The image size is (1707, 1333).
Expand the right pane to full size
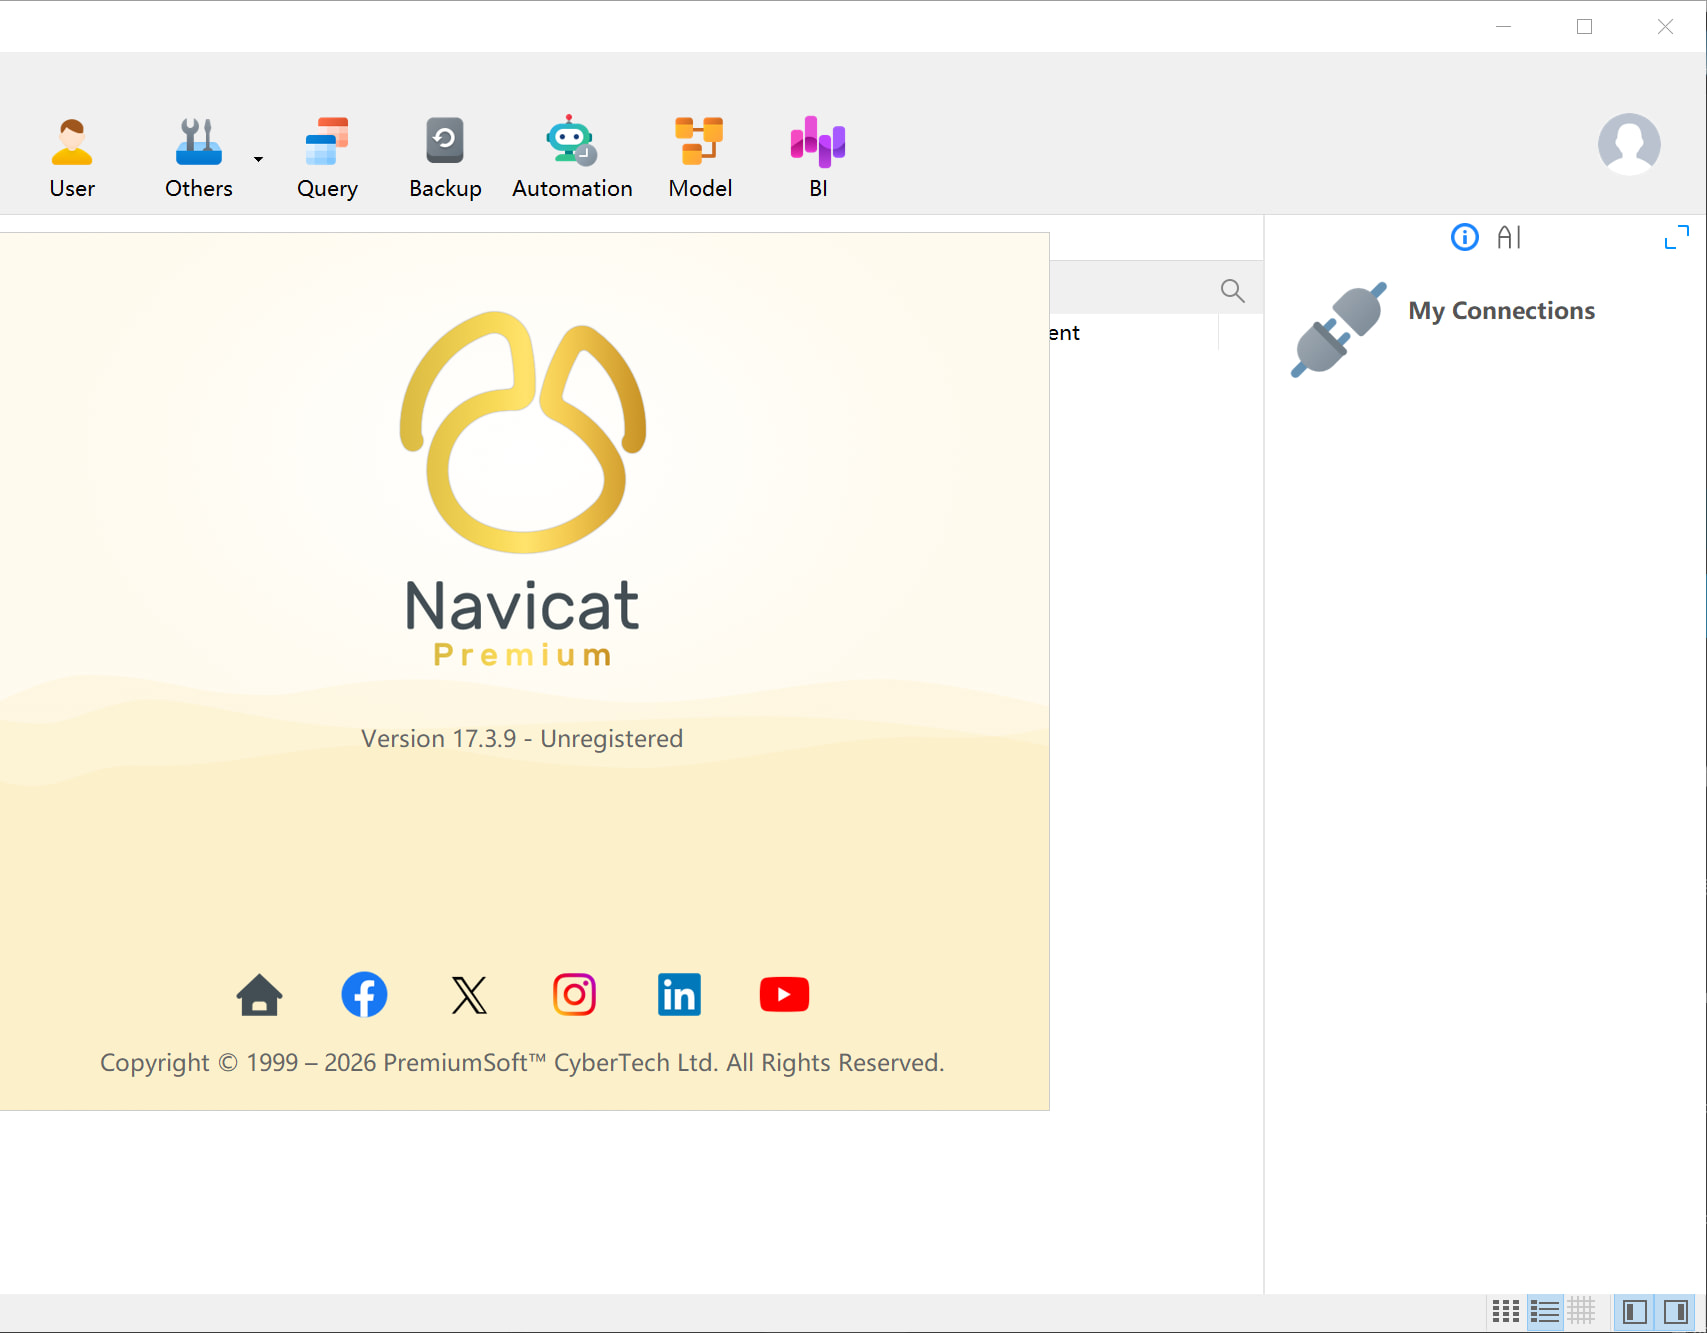pos(1677,237)
